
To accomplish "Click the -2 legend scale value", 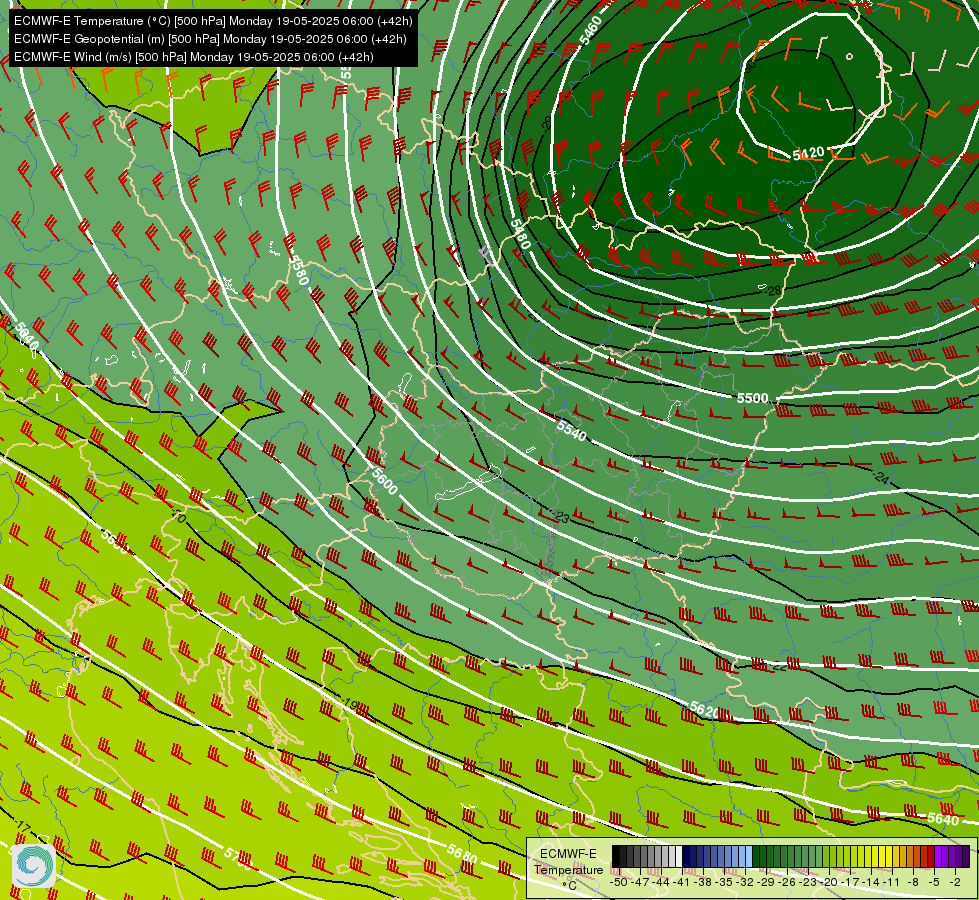I will click(955, 882).
